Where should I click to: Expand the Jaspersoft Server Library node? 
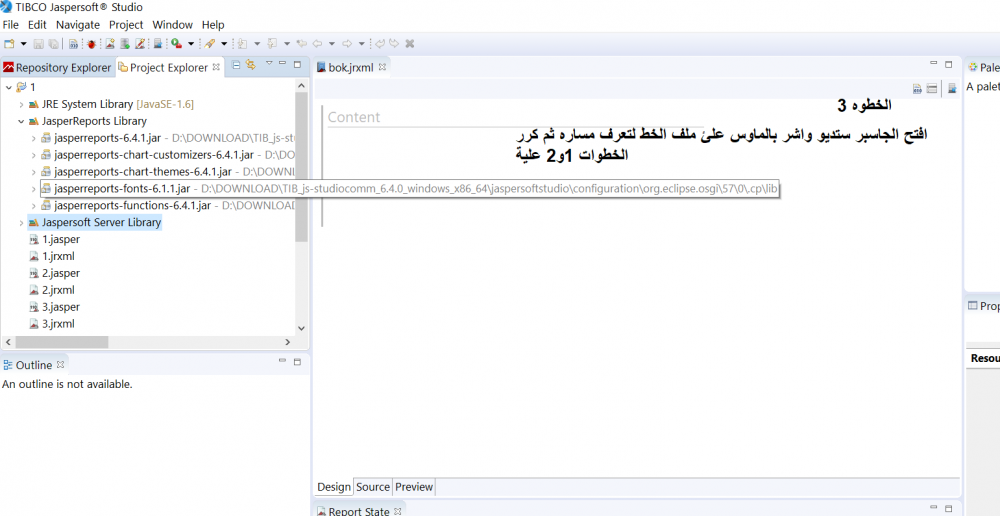point(21,223)
